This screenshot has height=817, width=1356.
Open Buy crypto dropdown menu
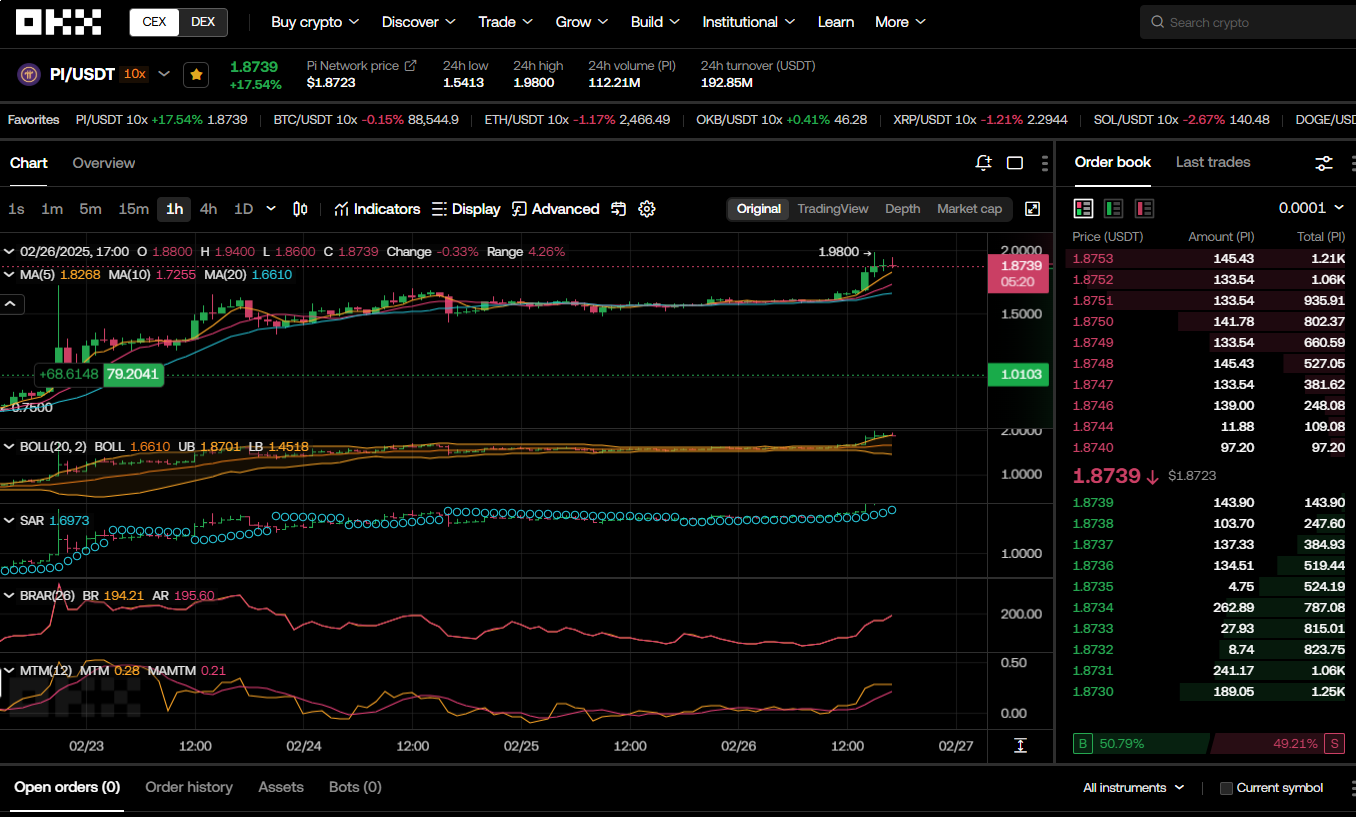[x=315, y=22]
